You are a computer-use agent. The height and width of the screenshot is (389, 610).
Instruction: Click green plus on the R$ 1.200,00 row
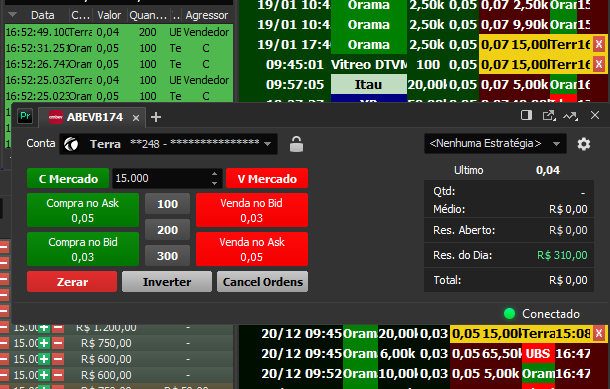click(x=44, y=327)
